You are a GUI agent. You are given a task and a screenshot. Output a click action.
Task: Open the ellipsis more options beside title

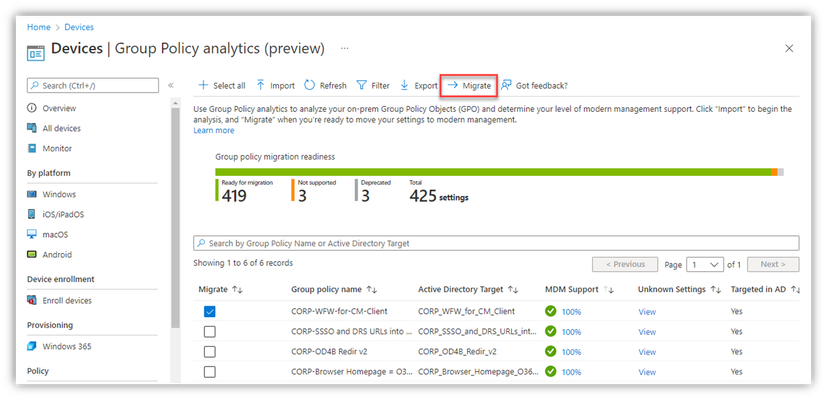[x=344, y=49]
